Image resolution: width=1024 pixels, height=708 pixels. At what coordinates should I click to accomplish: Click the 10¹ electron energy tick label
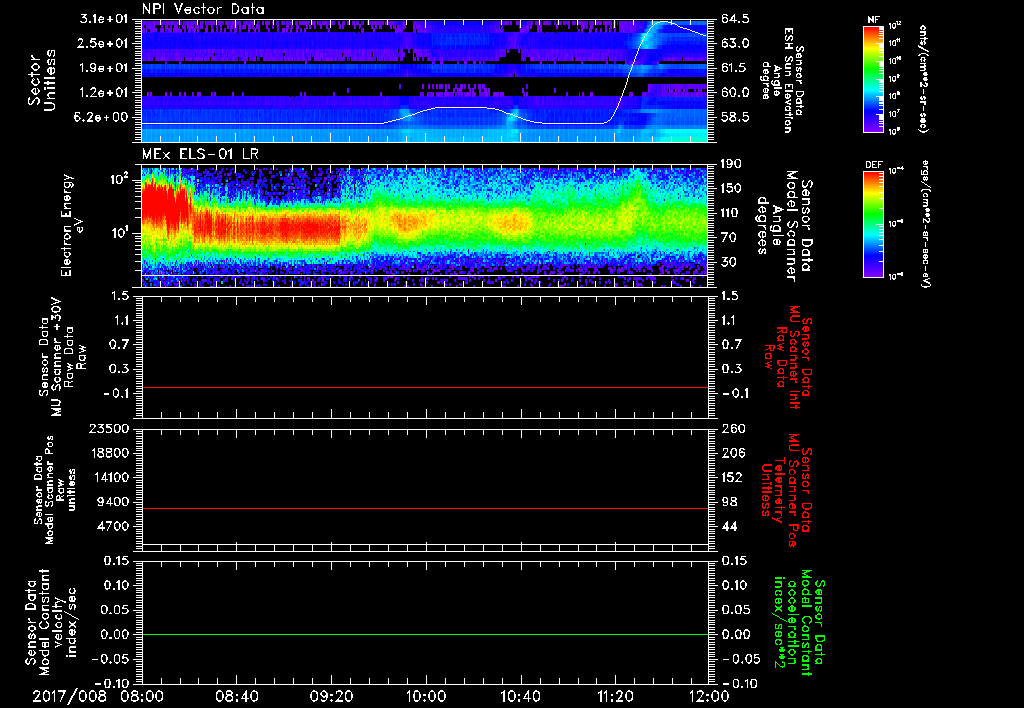pyautogui.click(x=121, y=233)
